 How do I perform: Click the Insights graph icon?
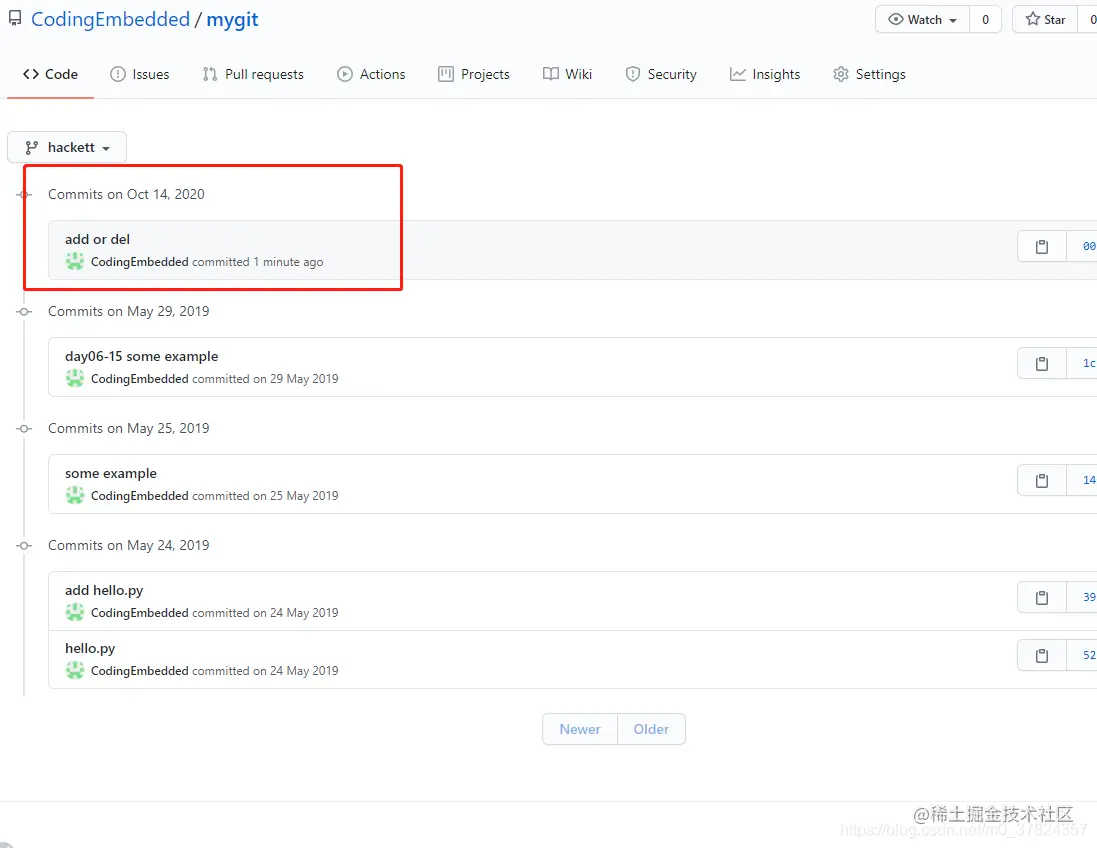coord(737,74)
